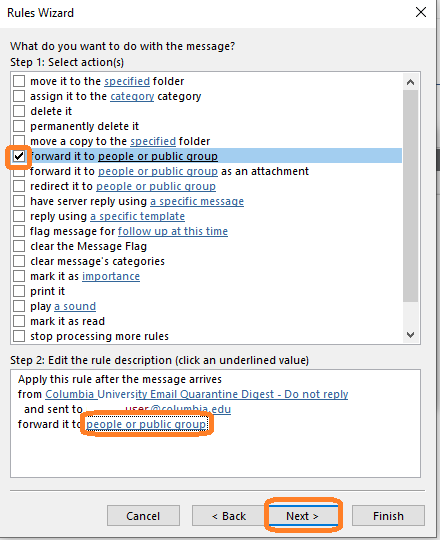Click the action list scroll-up arrow
Screen dimensions: 440x540
coord(410,82)
